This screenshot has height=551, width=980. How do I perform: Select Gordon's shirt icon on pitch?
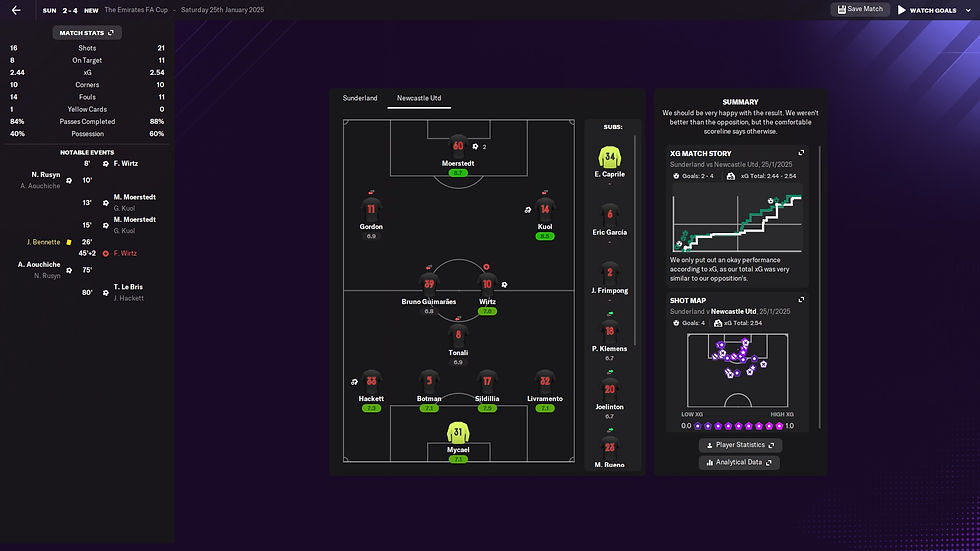coord(371,209)
